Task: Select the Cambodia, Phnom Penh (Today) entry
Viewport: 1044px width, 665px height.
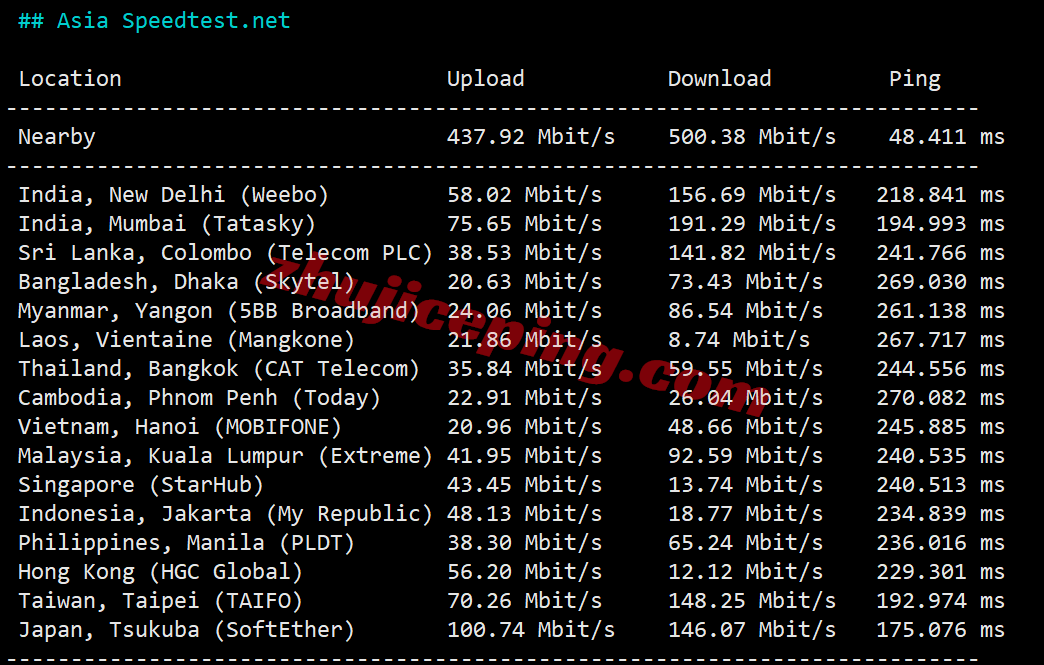Action: (x=199, y=398)
